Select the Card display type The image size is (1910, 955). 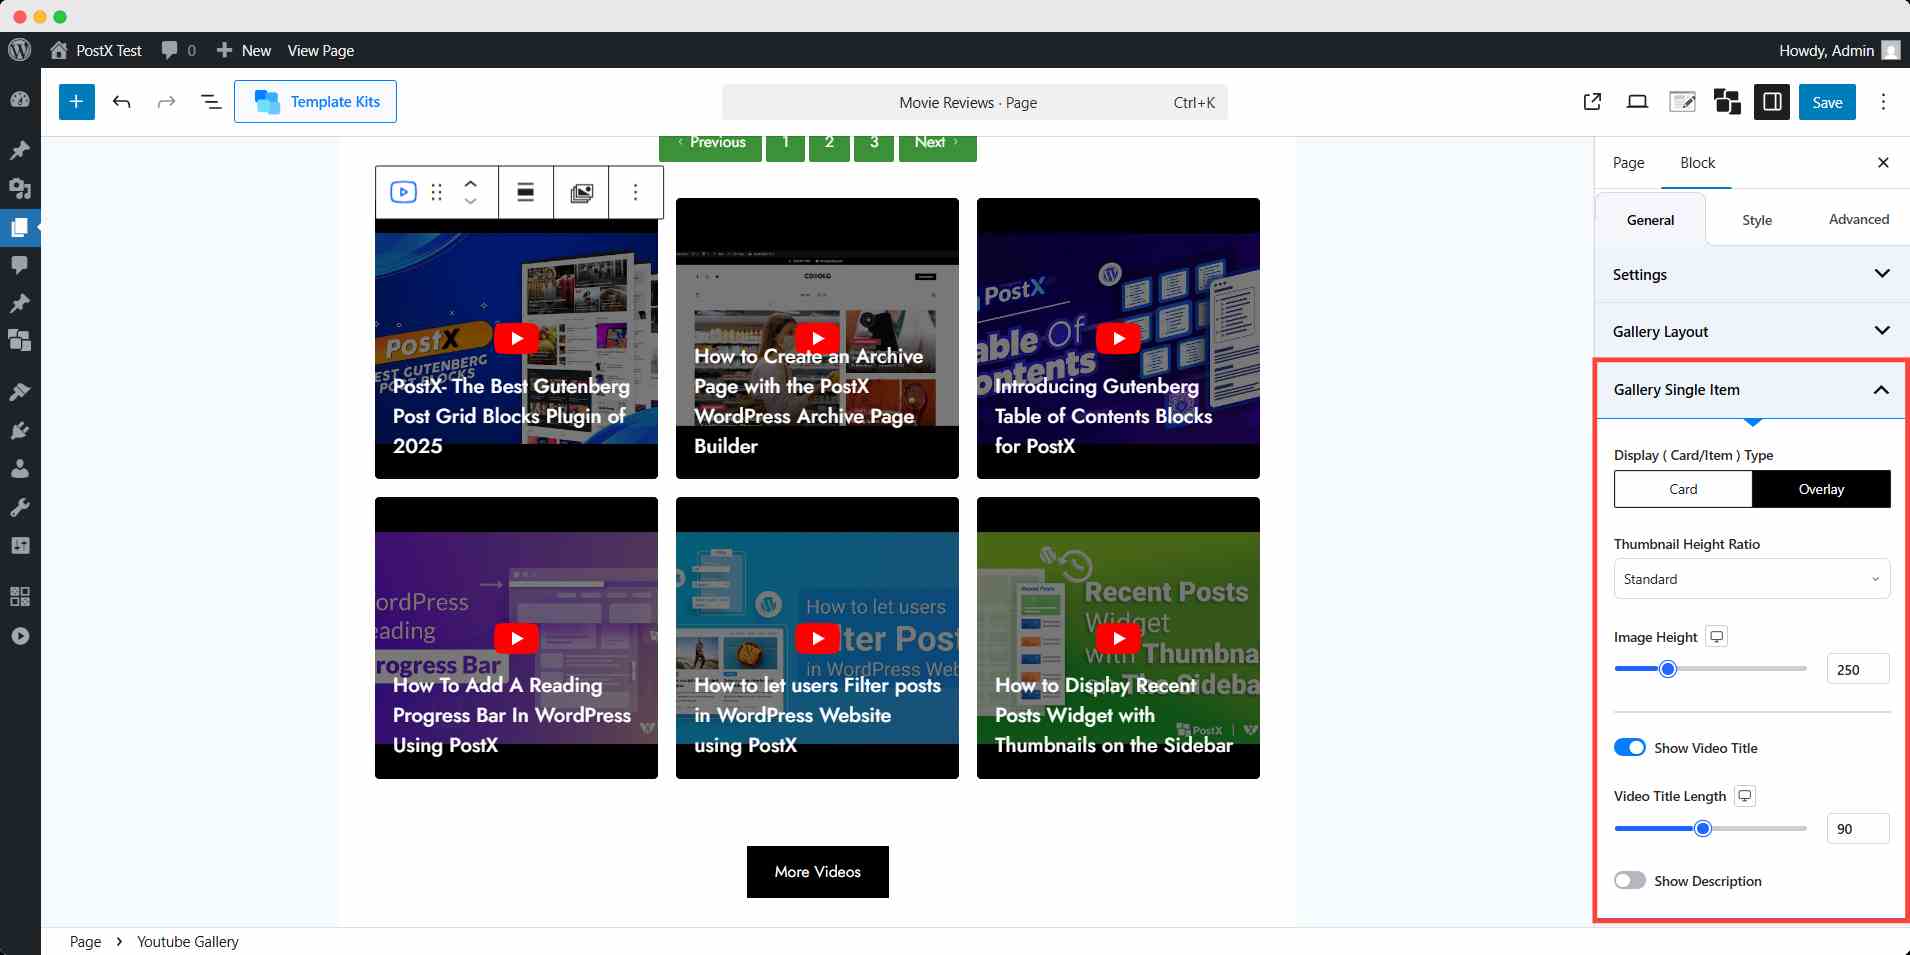(1683, 489)
